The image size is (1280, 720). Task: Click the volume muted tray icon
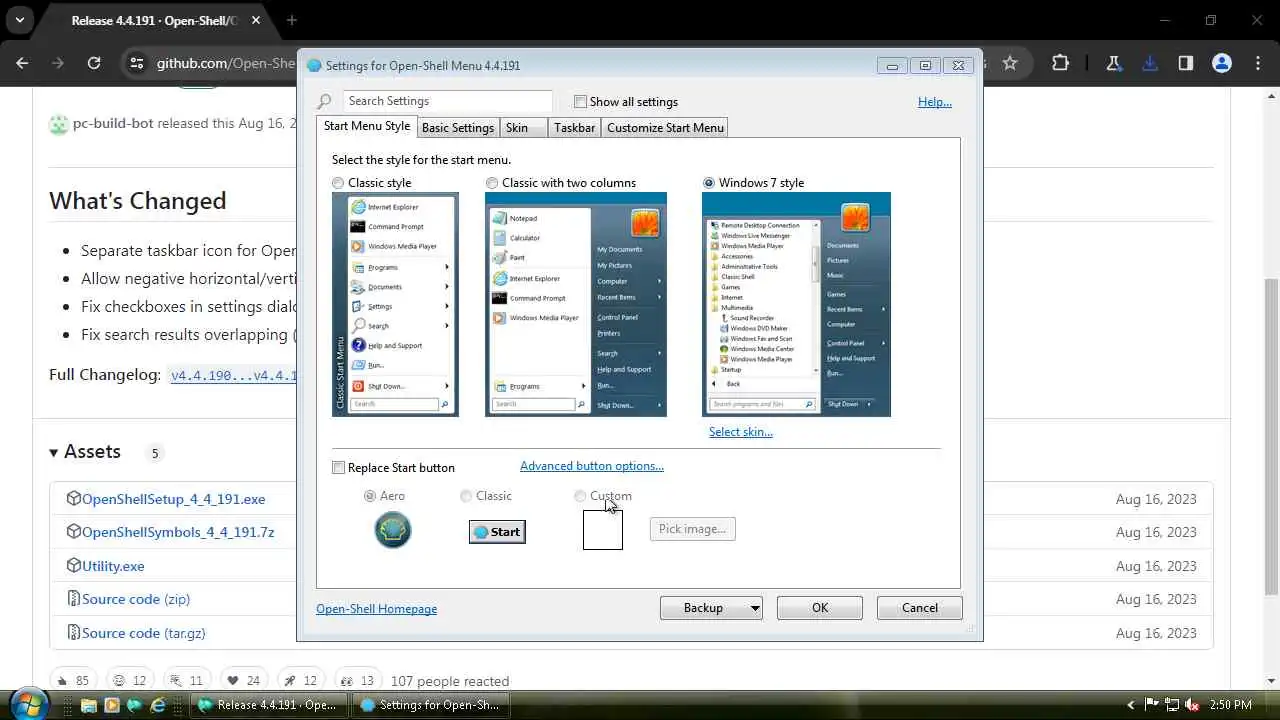point(1192,705)
